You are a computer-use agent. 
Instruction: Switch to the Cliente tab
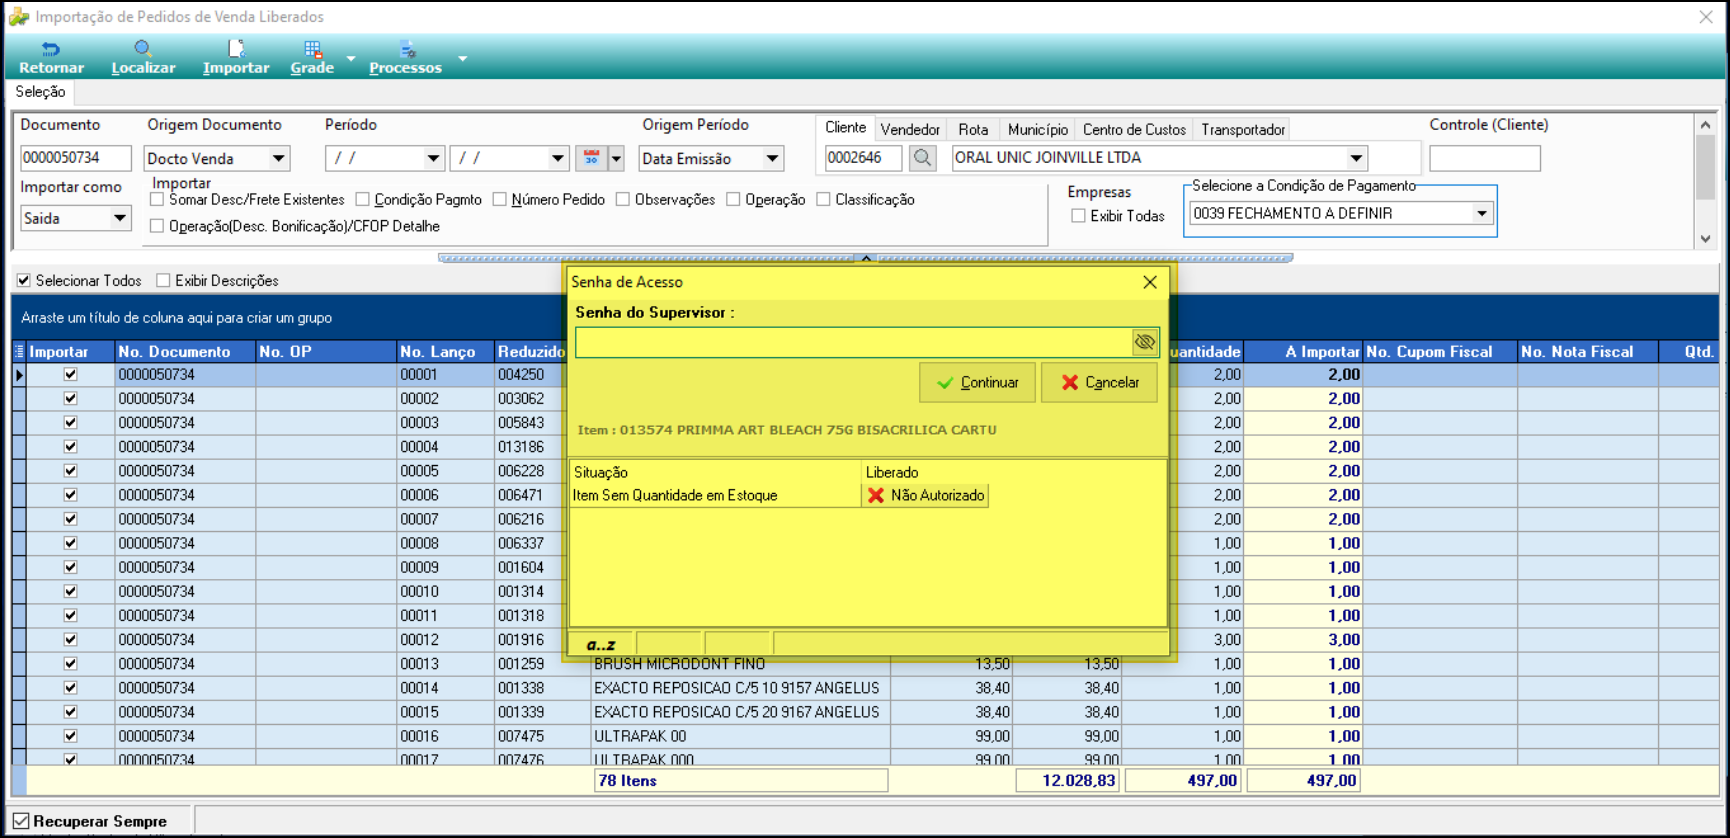845,128
